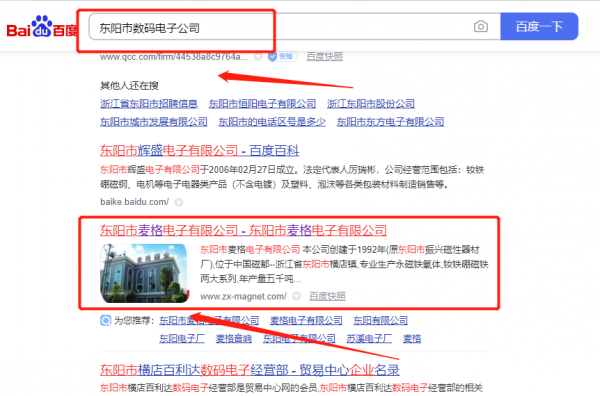This screenshot has height=396, width=600.
Task: Open 百度快照 link next to qcc.com
Action: (x=324, y=57)
